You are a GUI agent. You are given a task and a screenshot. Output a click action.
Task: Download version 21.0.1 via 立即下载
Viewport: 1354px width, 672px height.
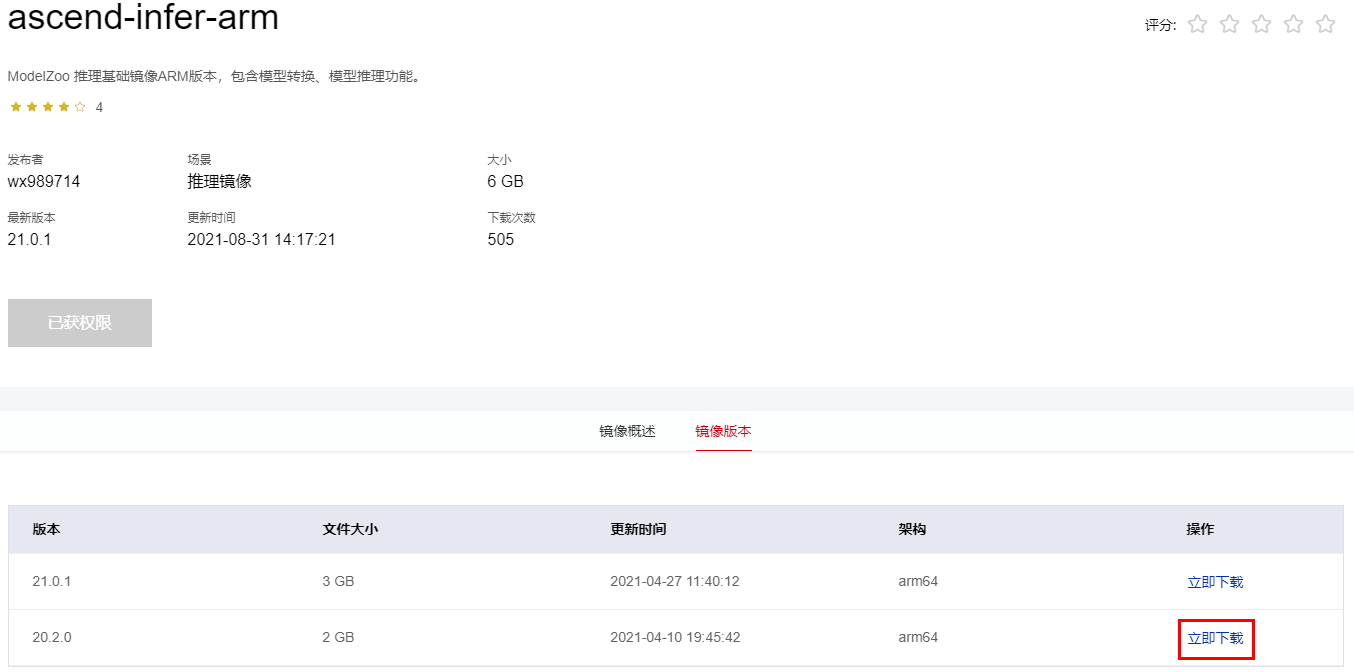point(1215,582)
